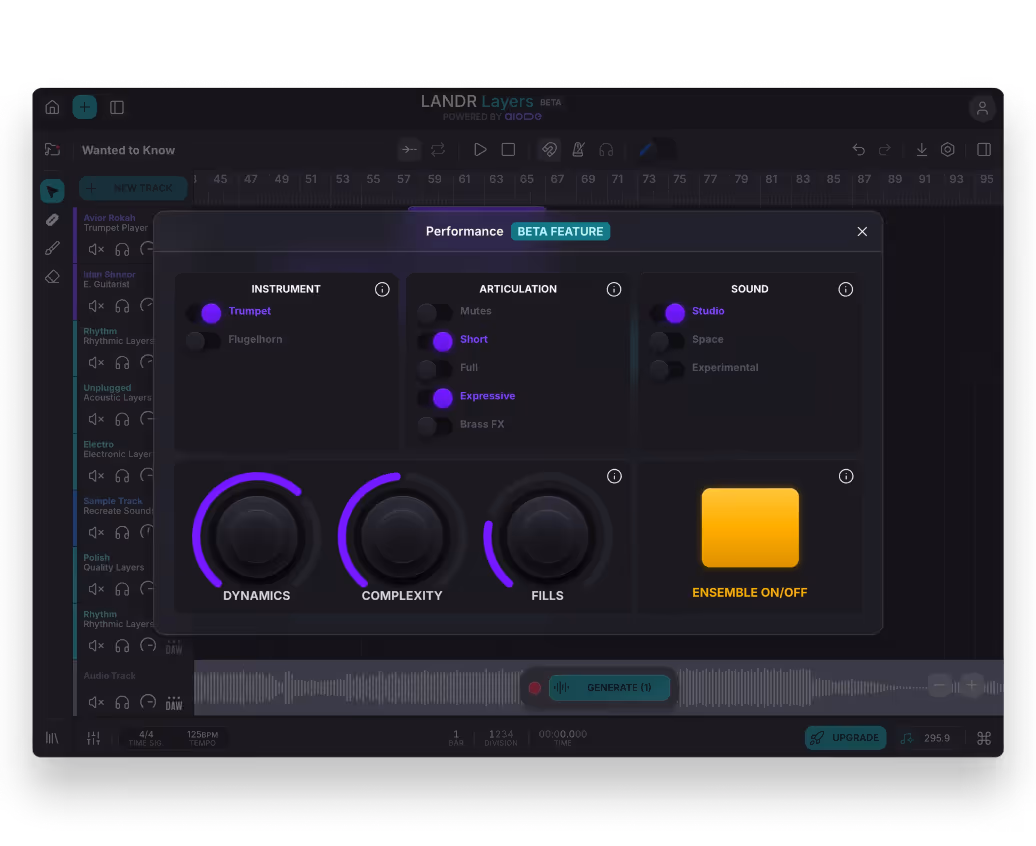Start playback with the play button
Screen dimensions: 1036x846
point(480,149)
